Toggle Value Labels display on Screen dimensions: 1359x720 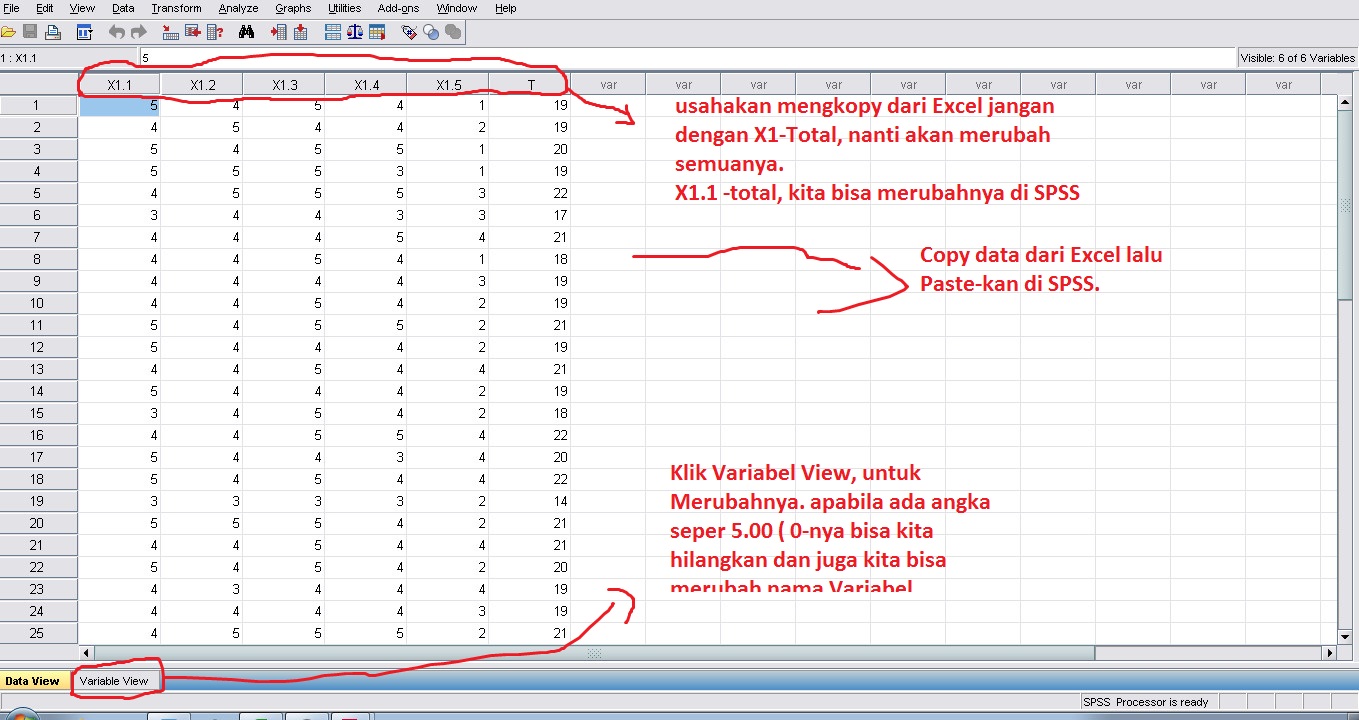click(410, 31)
